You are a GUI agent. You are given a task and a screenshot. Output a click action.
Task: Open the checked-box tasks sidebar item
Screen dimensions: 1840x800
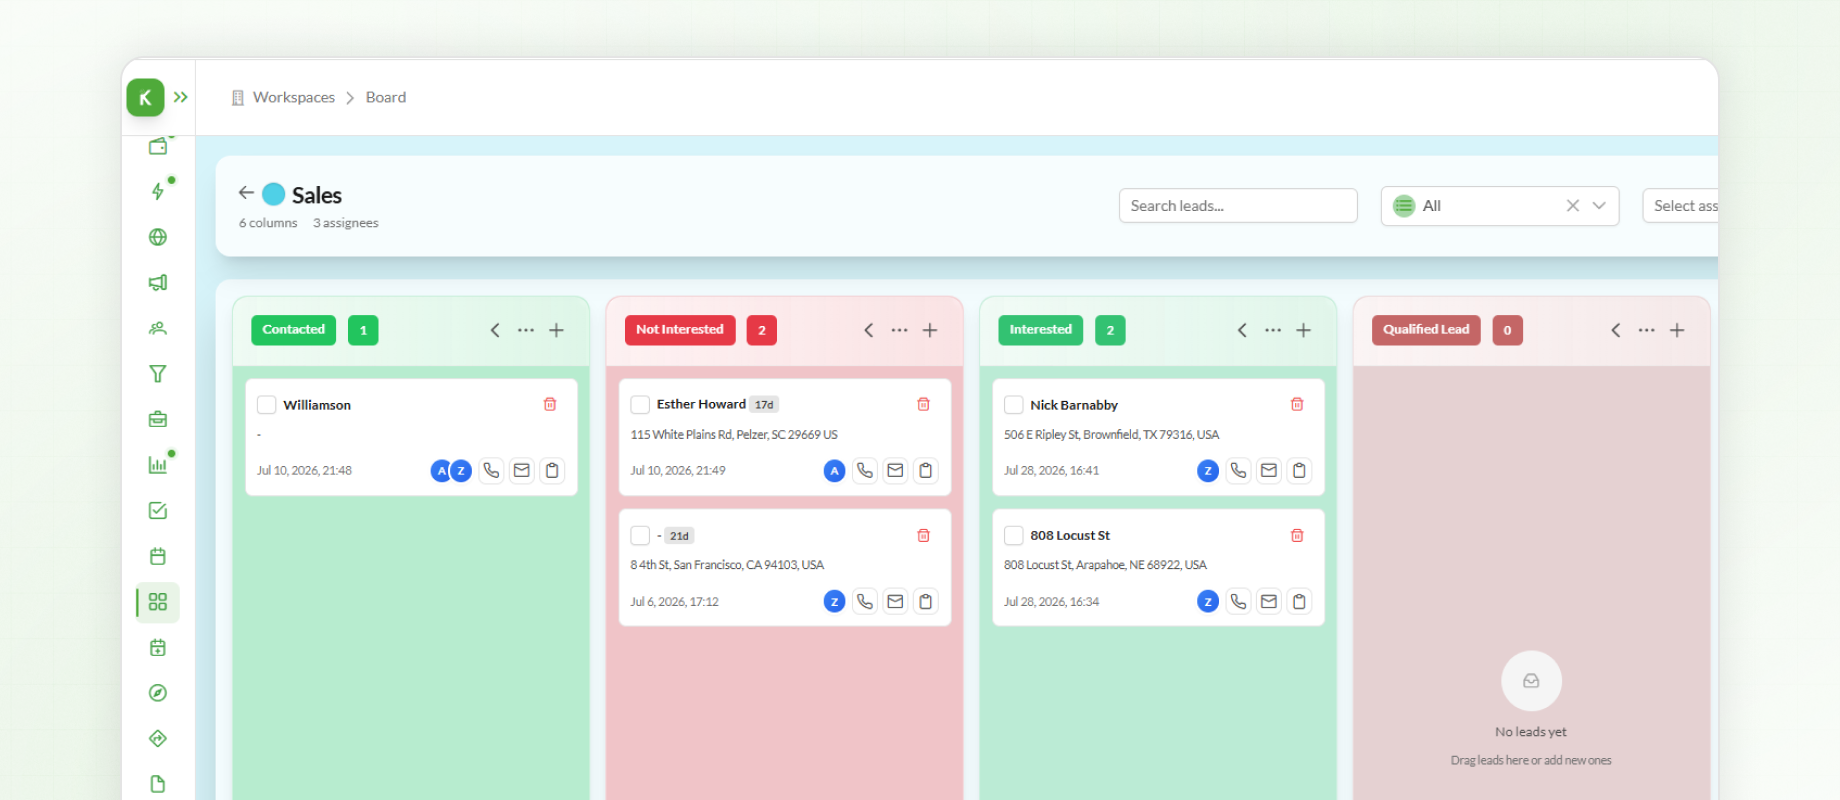[x=158, y=511]
